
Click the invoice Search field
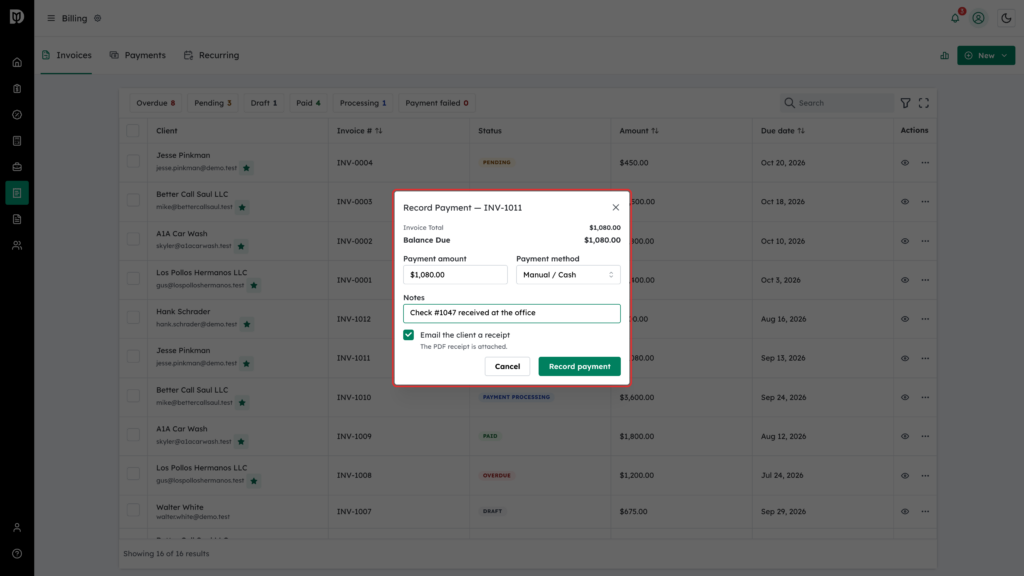(837, 103)
